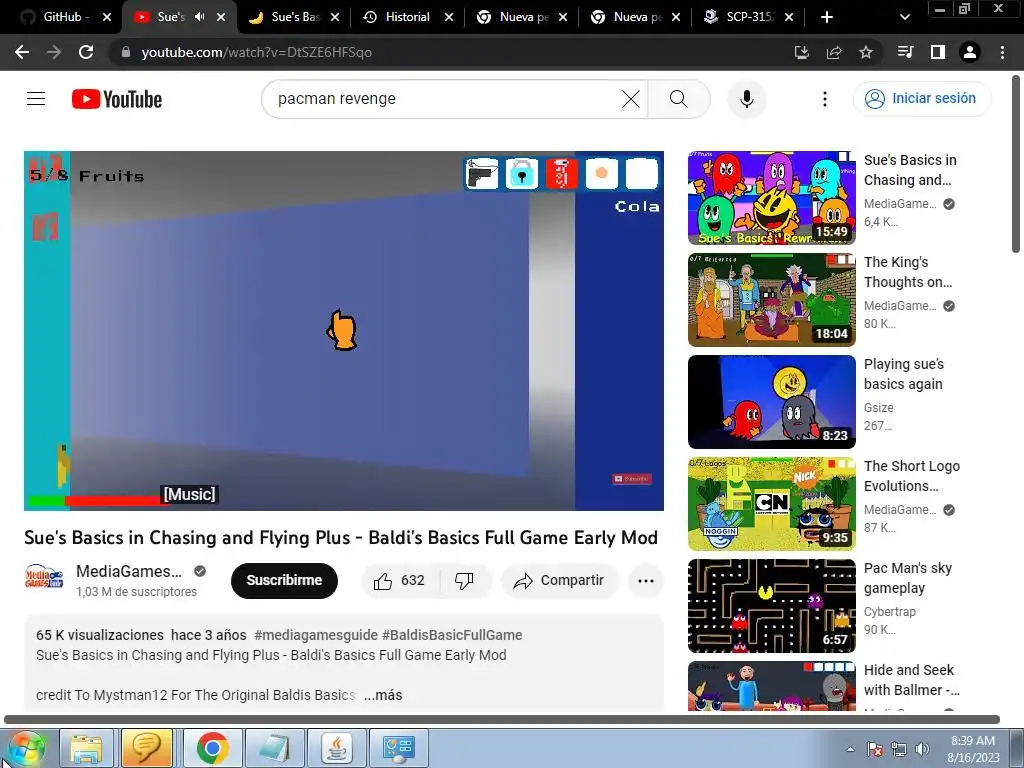Open the browser media control icon
Image resolution: width=1024 pixels, height=768 pixels.
[905, 52]
